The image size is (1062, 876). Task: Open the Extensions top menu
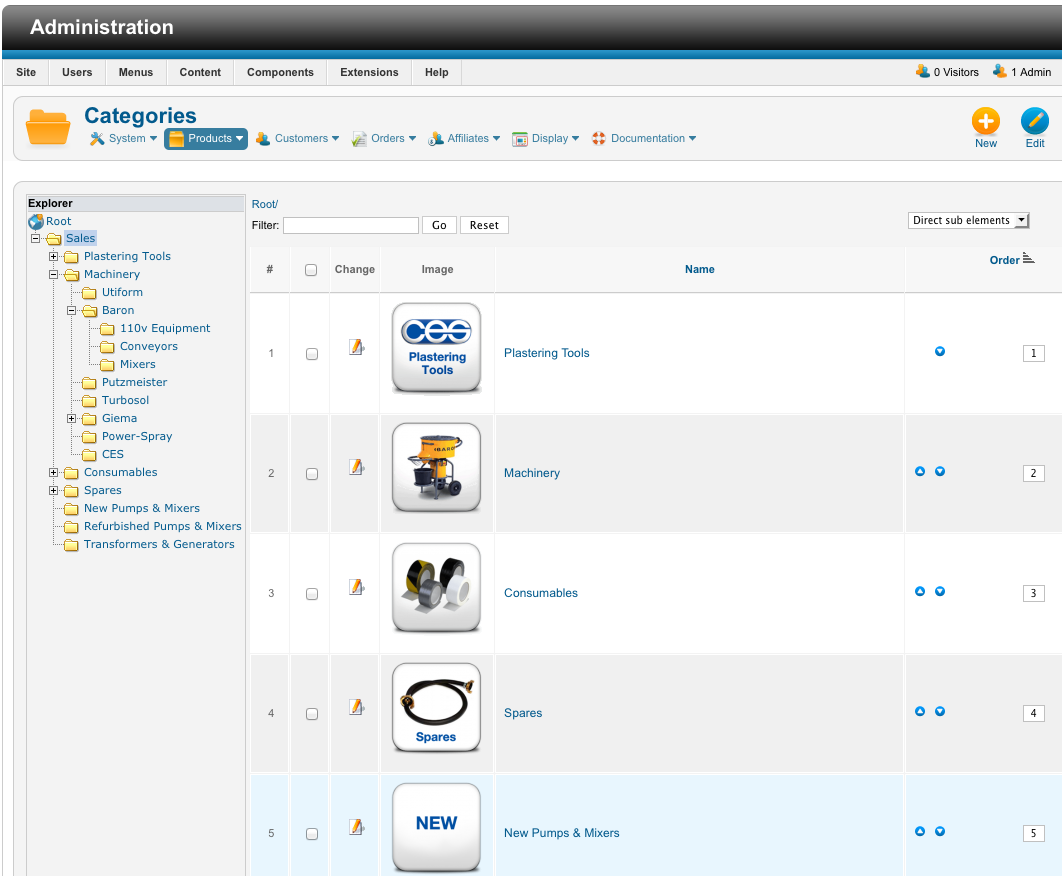[x=369, y=72]
